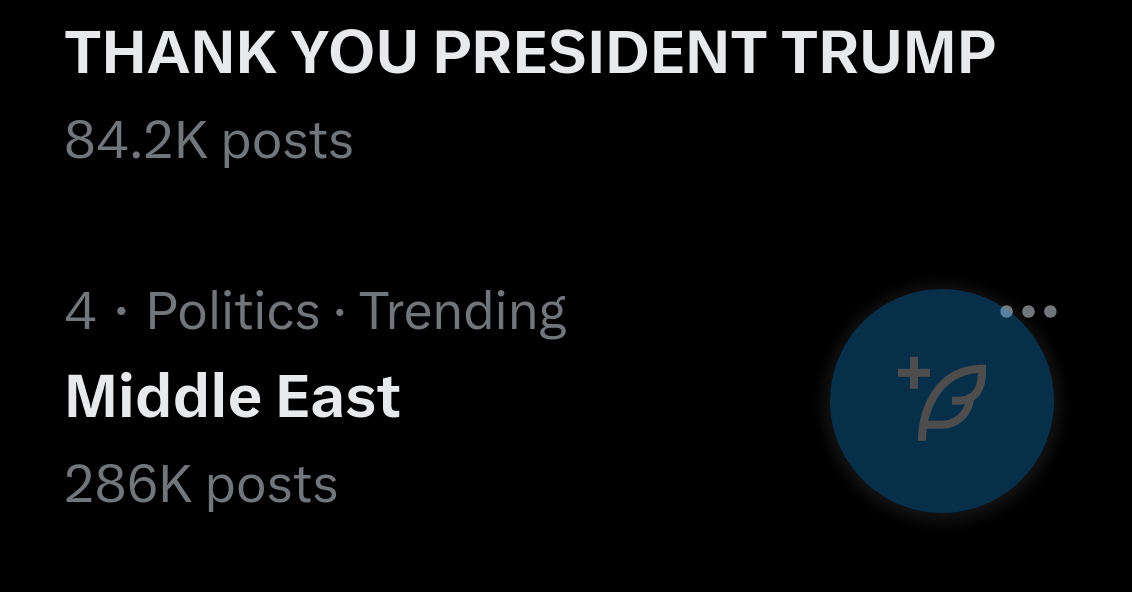Tap THANK YOU at the start of the trend
The width and height of the screenshot is (1132, 592).
[x=242, y=52]
